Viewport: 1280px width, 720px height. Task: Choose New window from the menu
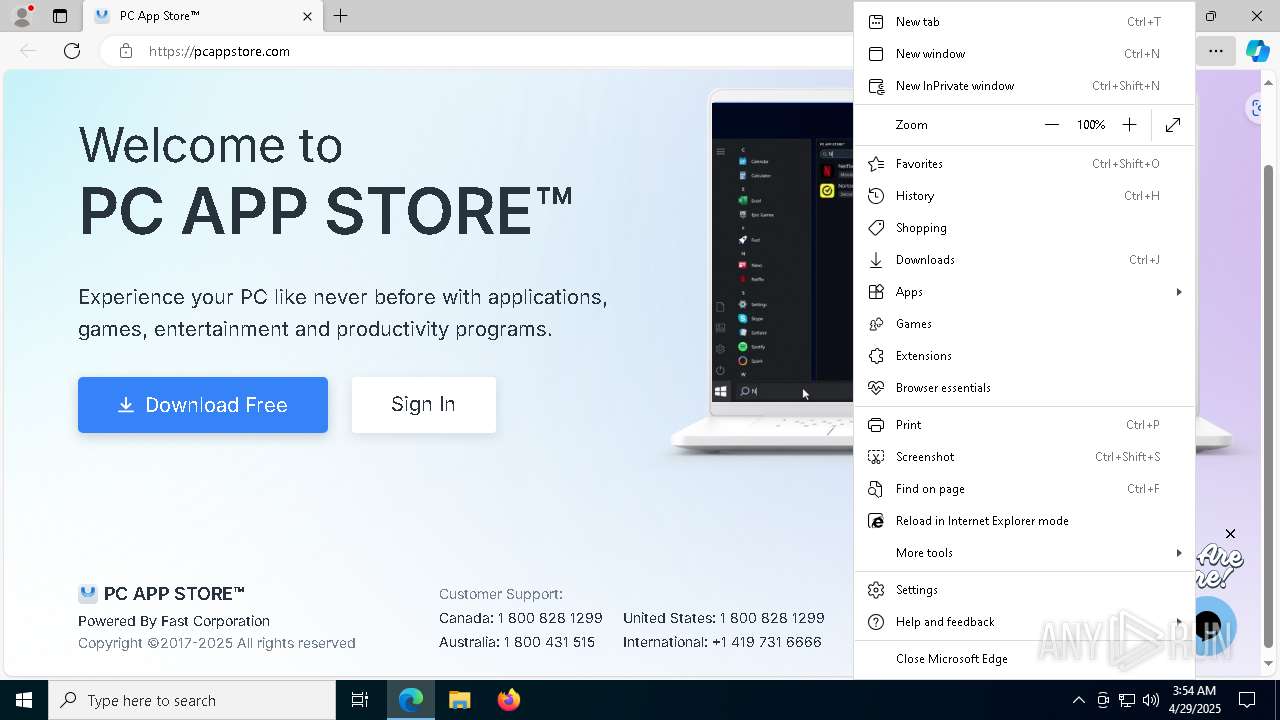[x=1024, y=54]
